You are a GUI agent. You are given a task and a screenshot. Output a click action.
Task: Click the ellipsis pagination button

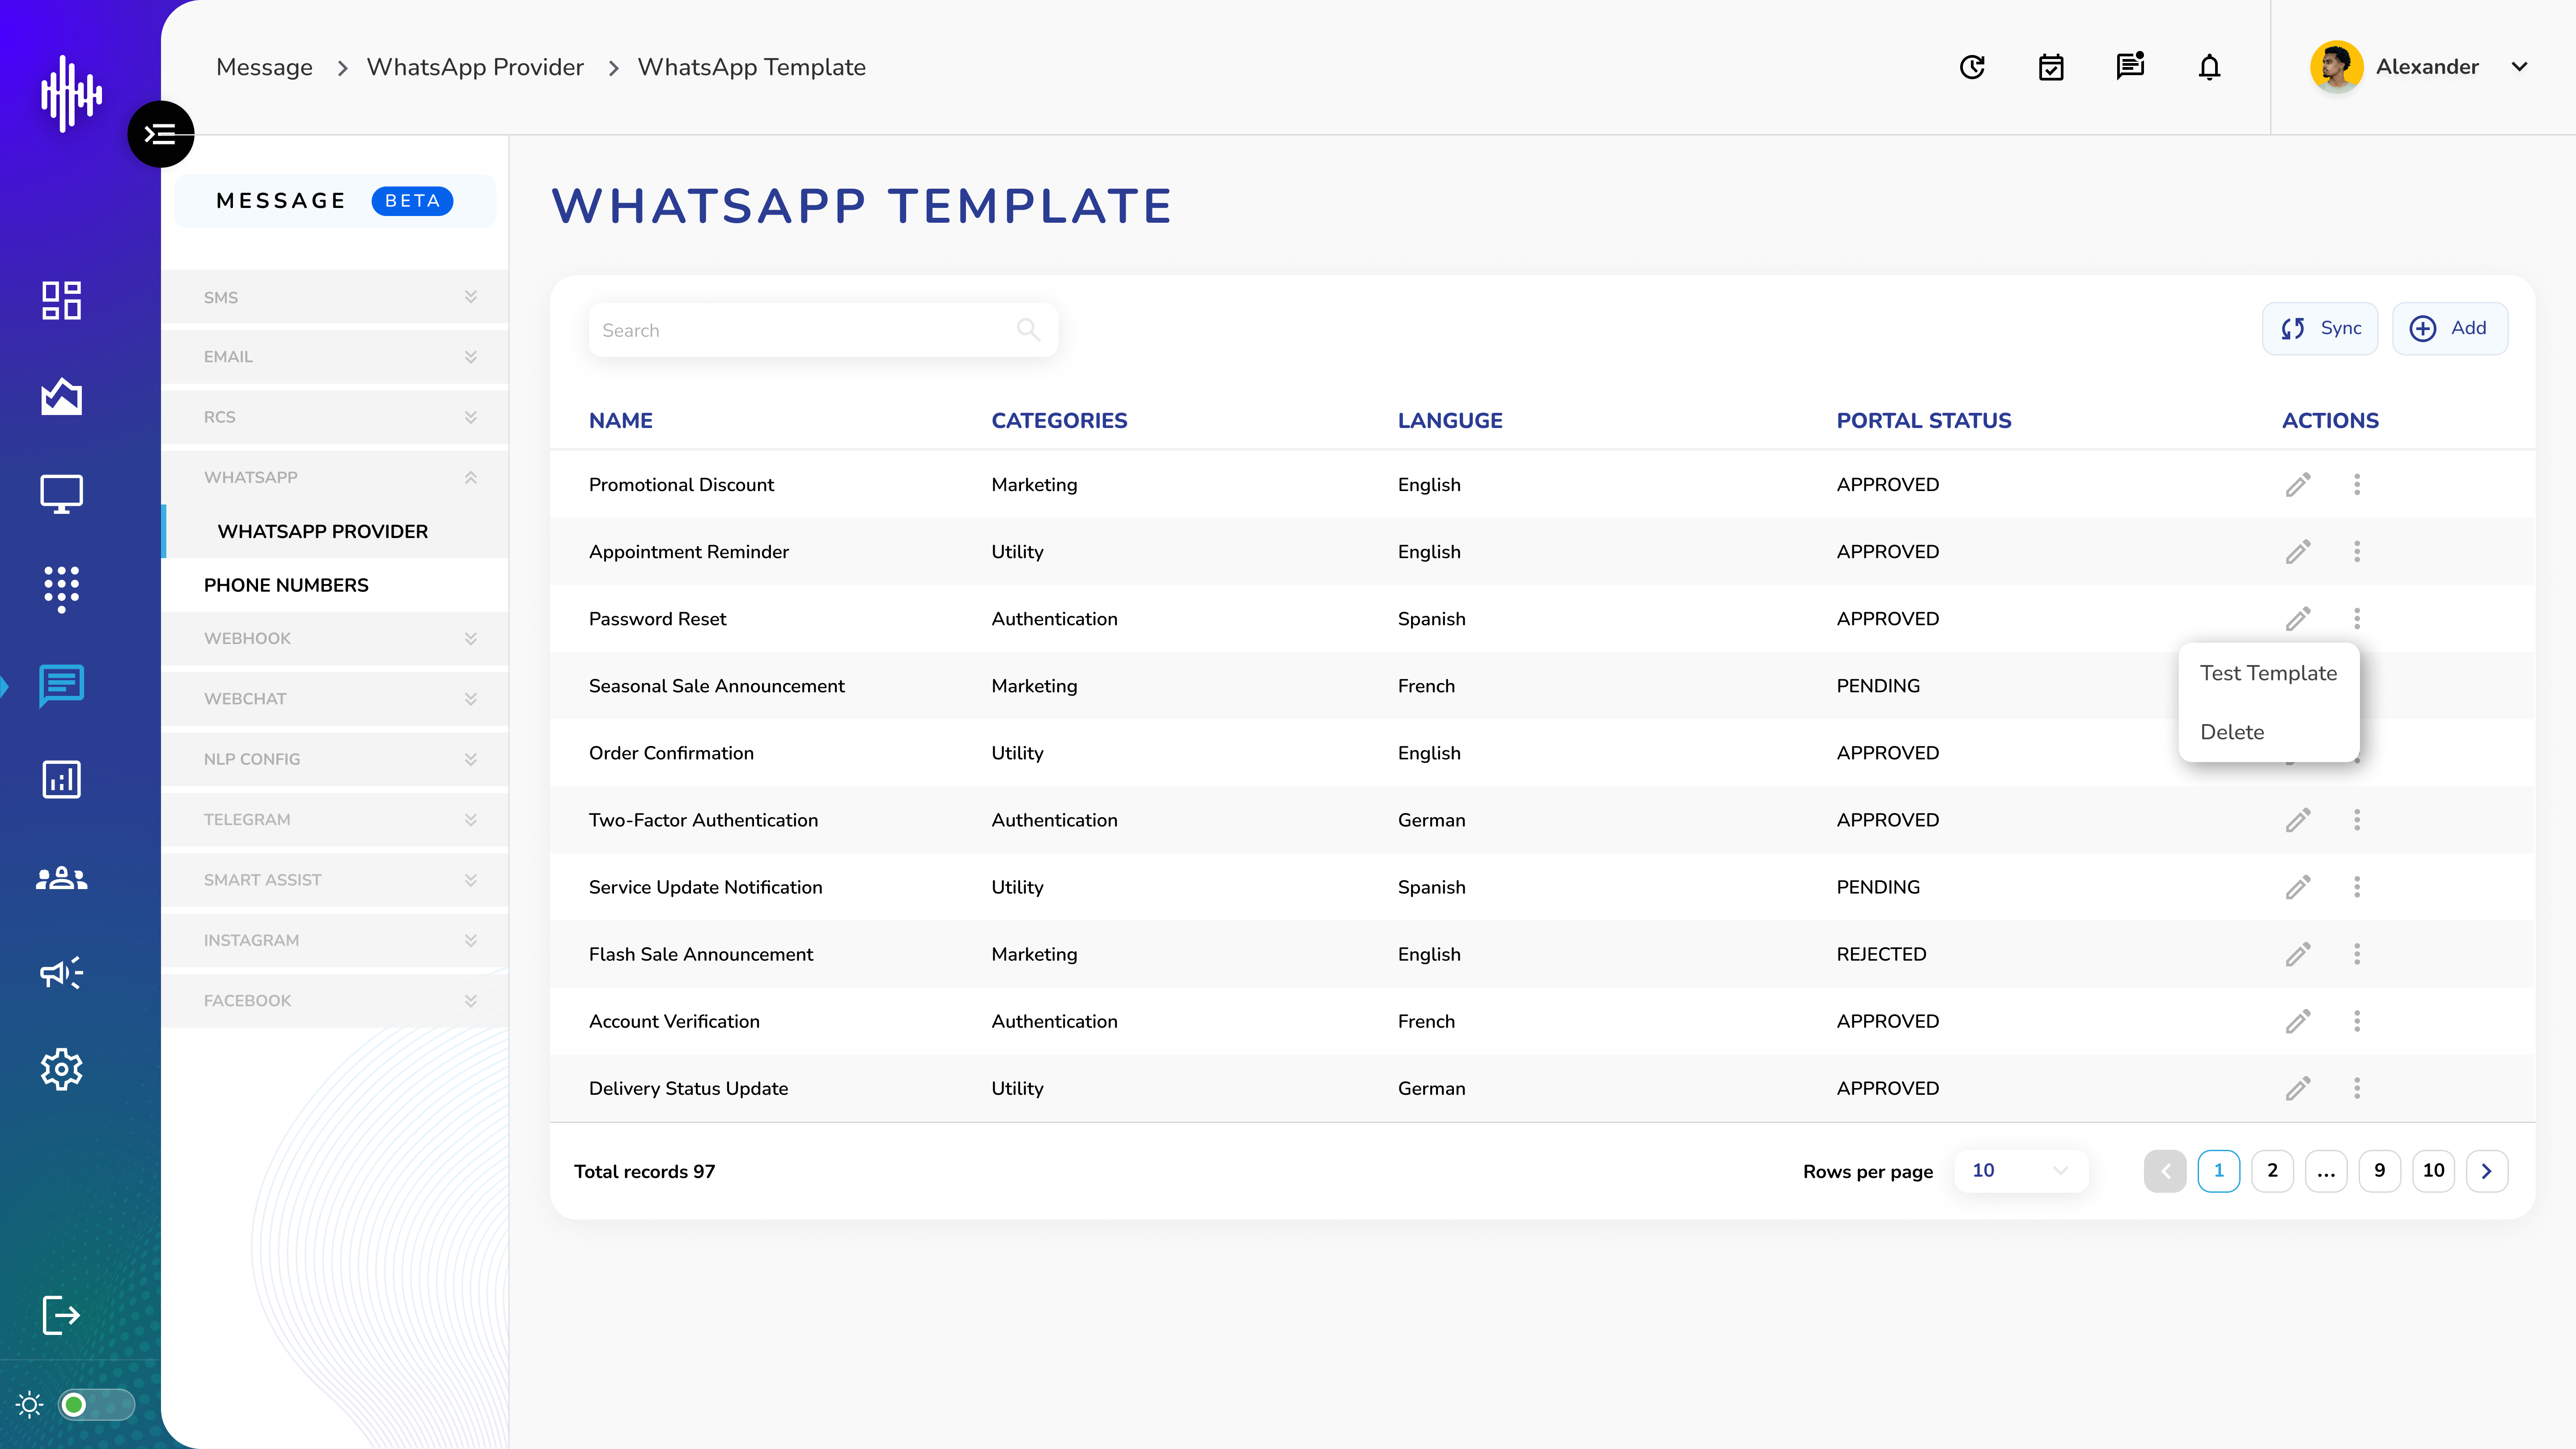pyautogui.click(x=2326, y=1170)
